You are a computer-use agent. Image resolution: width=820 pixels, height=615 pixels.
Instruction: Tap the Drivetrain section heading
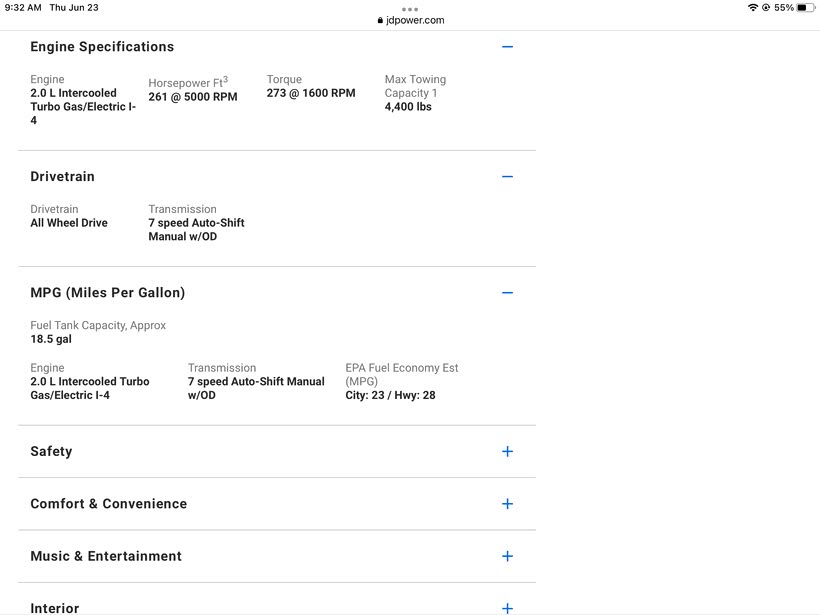click(x=62, y=177)
